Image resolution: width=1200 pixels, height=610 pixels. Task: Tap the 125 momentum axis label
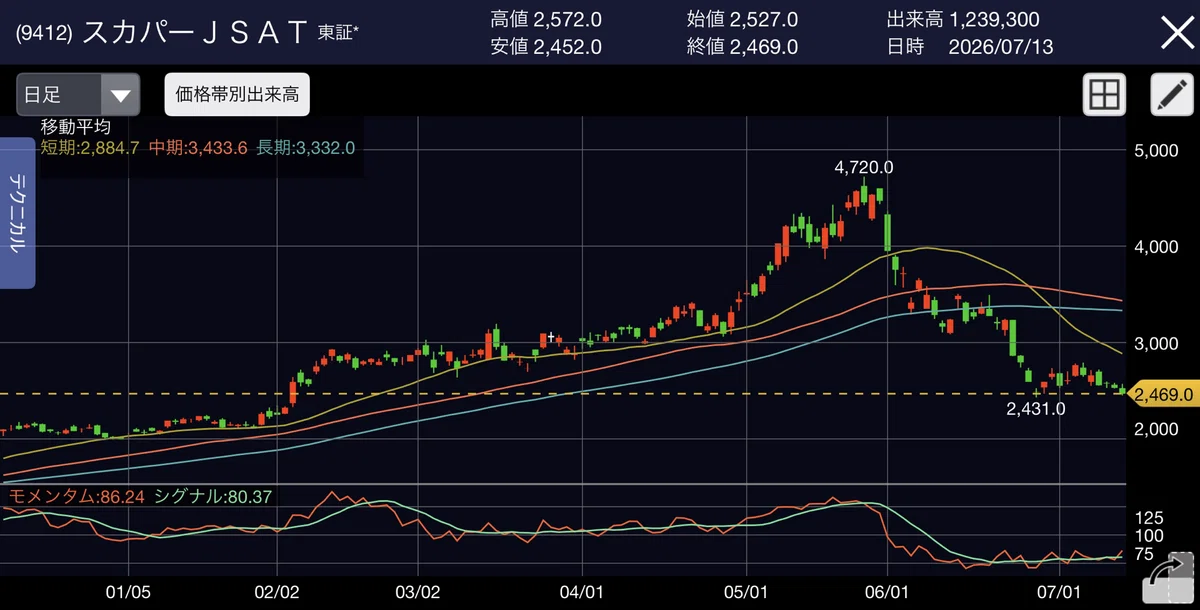[x=1147, y=517]
